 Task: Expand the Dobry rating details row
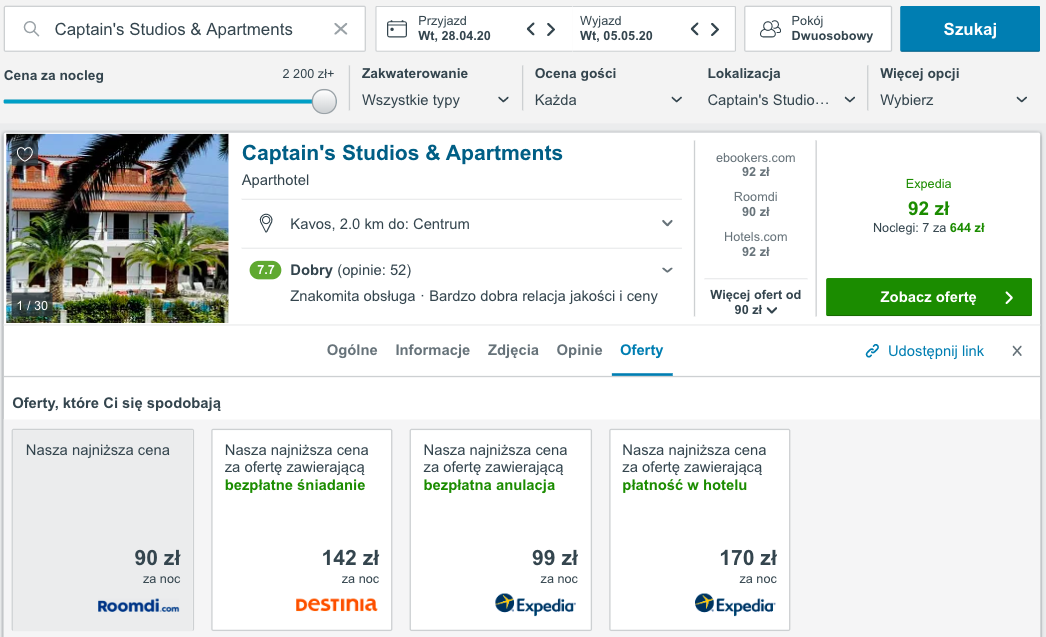tap(462, 270)
